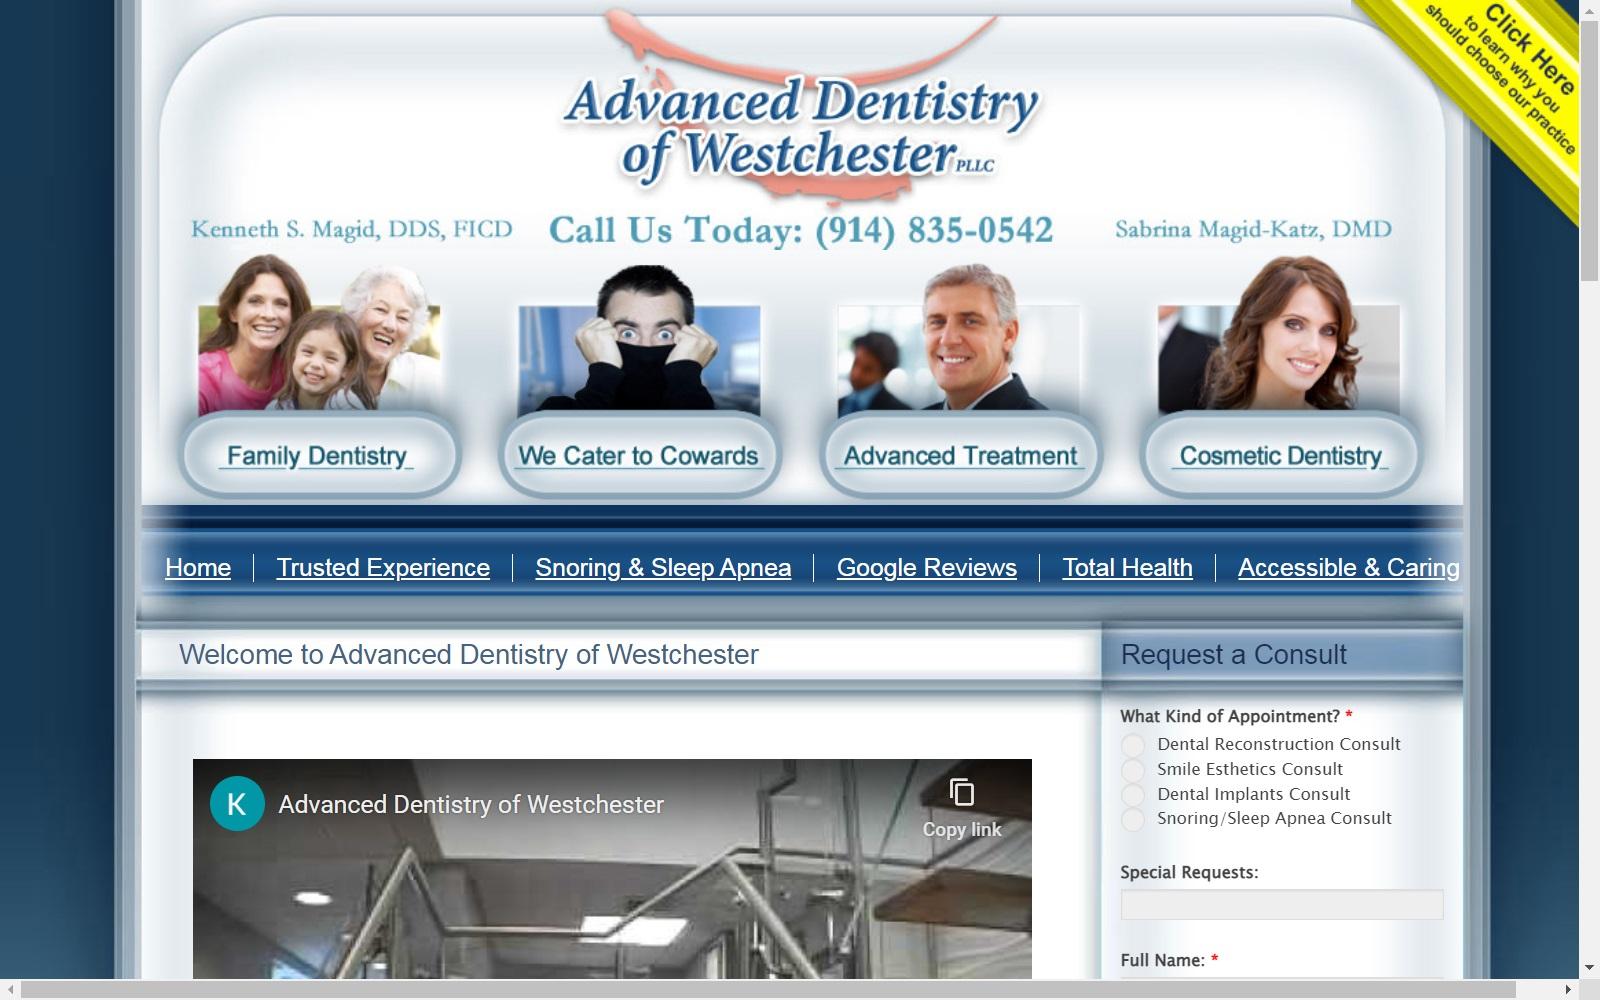Click the video title Advanced Dentistry of Westchester
Screen dimensions: 1600x1000
coord(471,805)
